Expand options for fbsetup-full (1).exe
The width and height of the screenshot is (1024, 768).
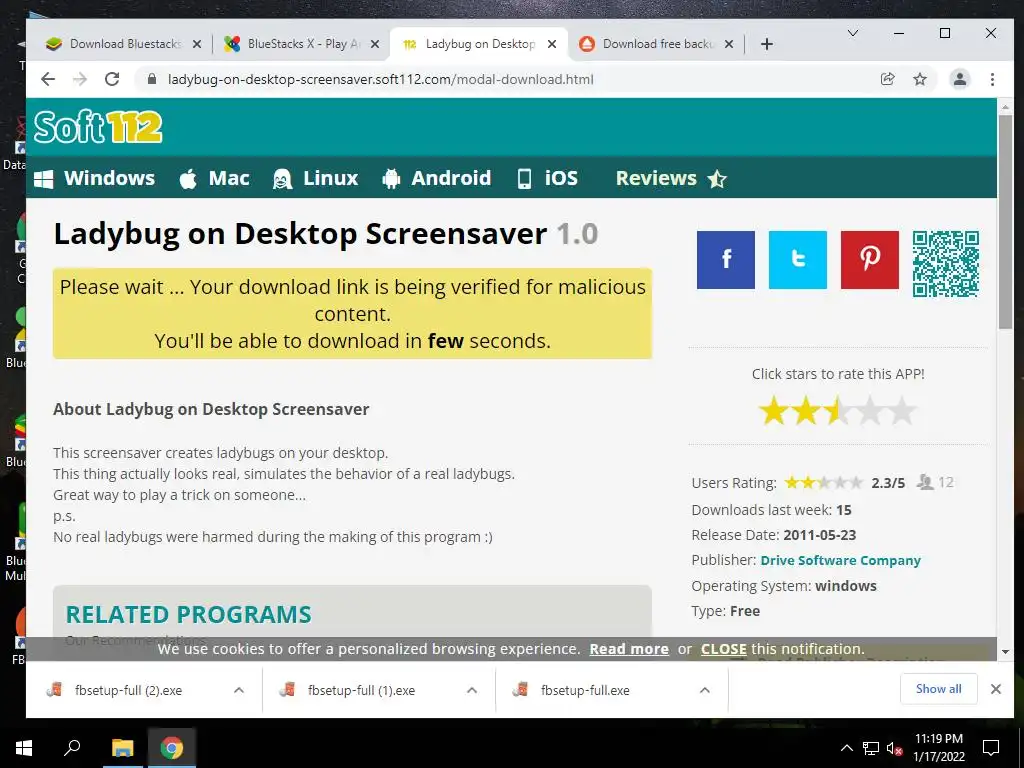tap(472, 690)
